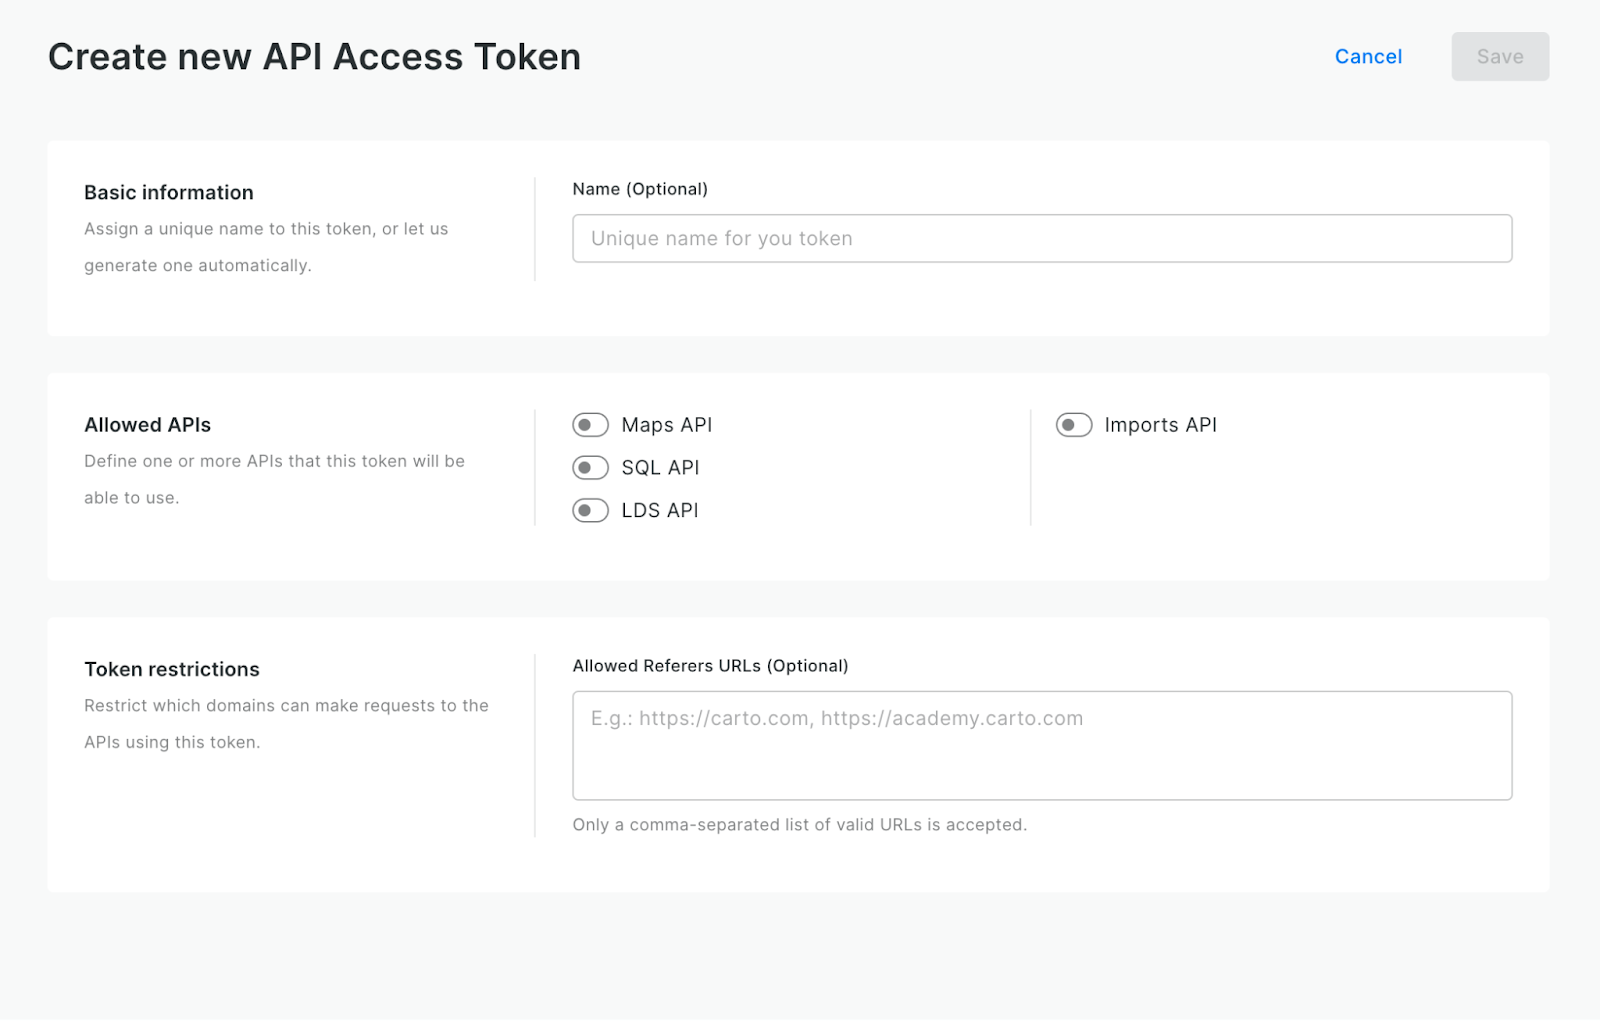Click the SQL API label text

pyautogui.click(x=660, y=467)
